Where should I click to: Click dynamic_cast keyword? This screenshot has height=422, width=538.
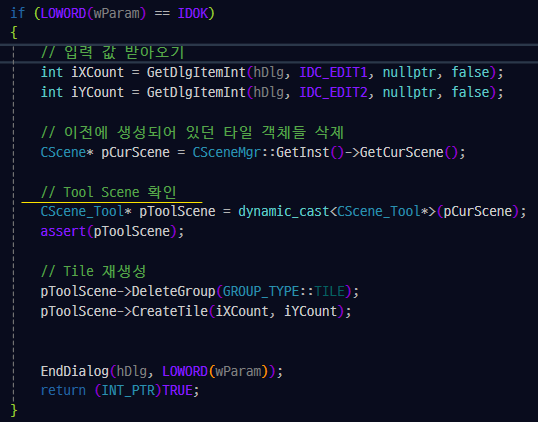click(284, 211)
